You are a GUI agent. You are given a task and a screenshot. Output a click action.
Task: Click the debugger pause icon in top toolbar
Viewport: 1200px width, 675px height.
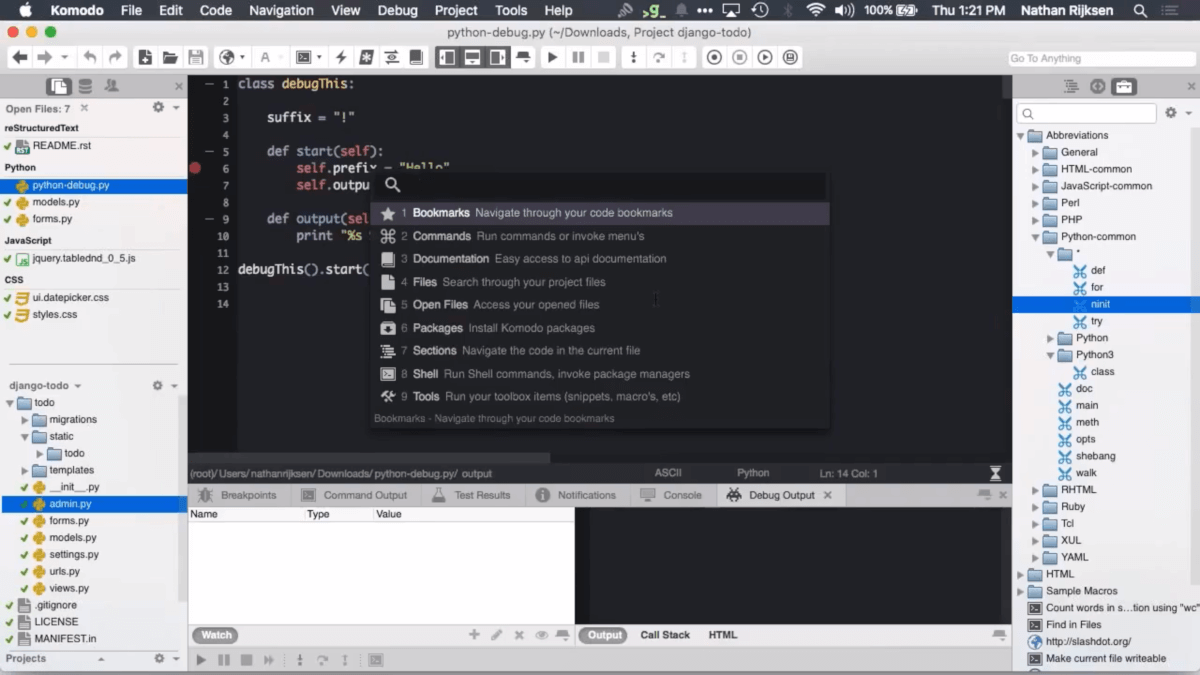pyautogui.click(x=578, y=58)
